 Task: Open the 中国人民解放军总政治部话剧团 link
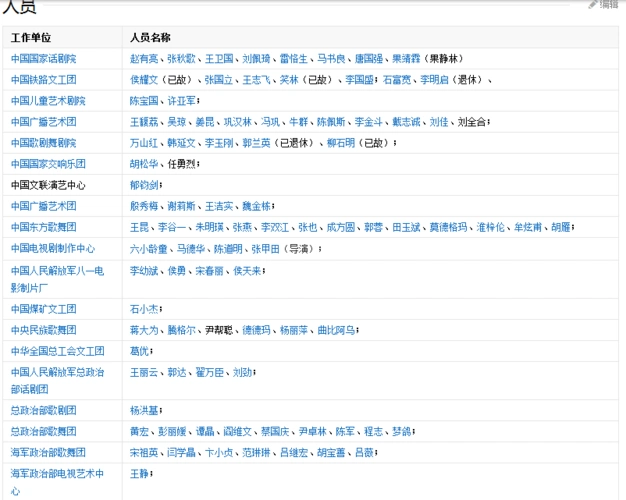tap(57, 381)
